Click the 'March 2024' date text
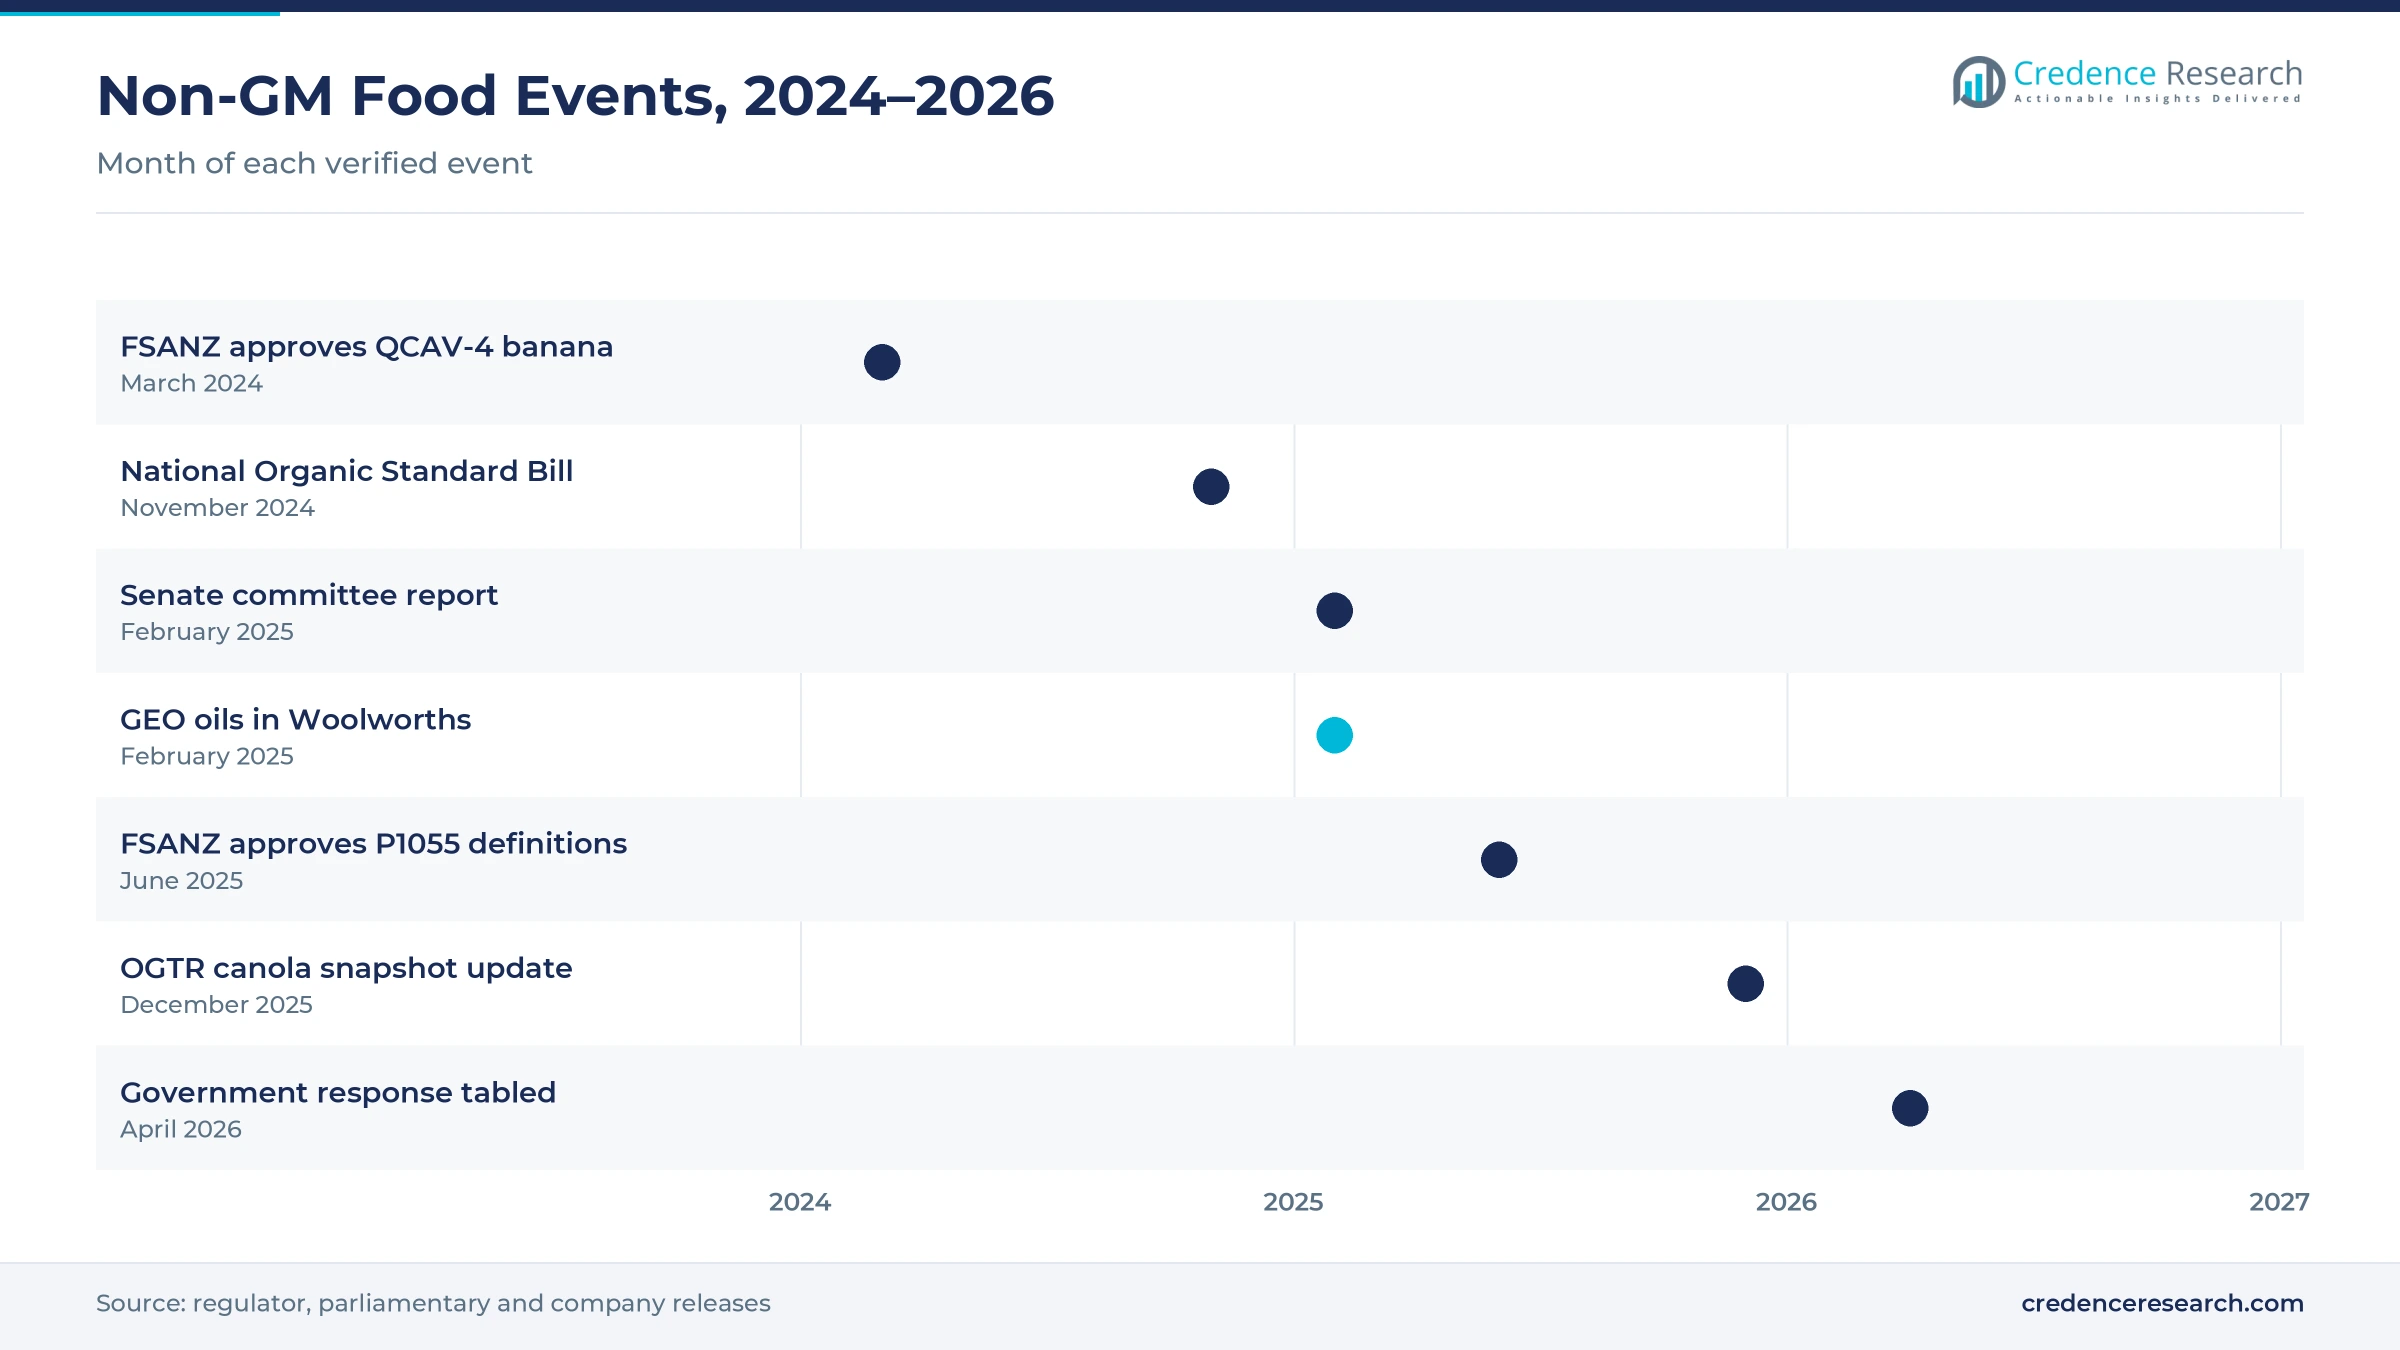The height and width of the screenshot is (1350, 2400). click(x=191, y=383)
